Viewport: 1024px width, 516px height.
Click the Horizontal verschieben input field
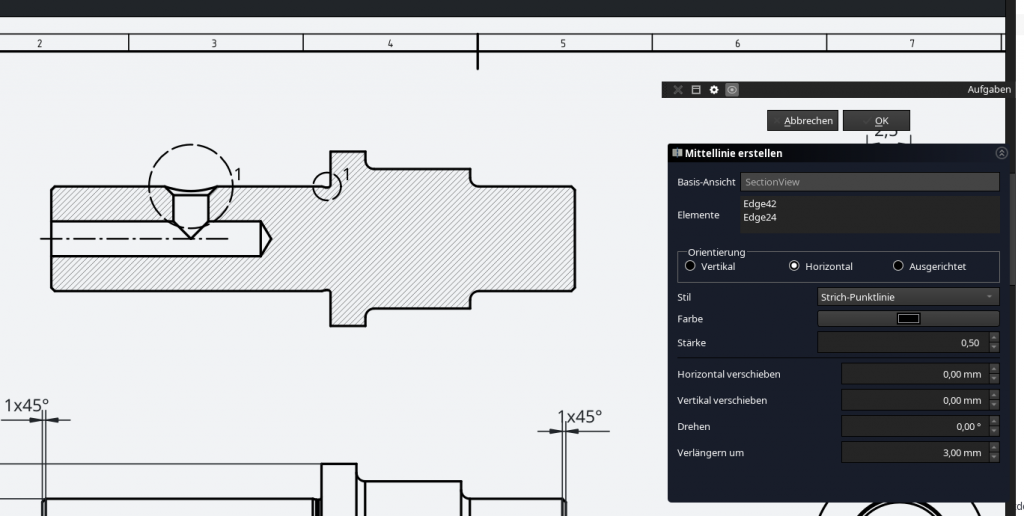coord(913,374)
